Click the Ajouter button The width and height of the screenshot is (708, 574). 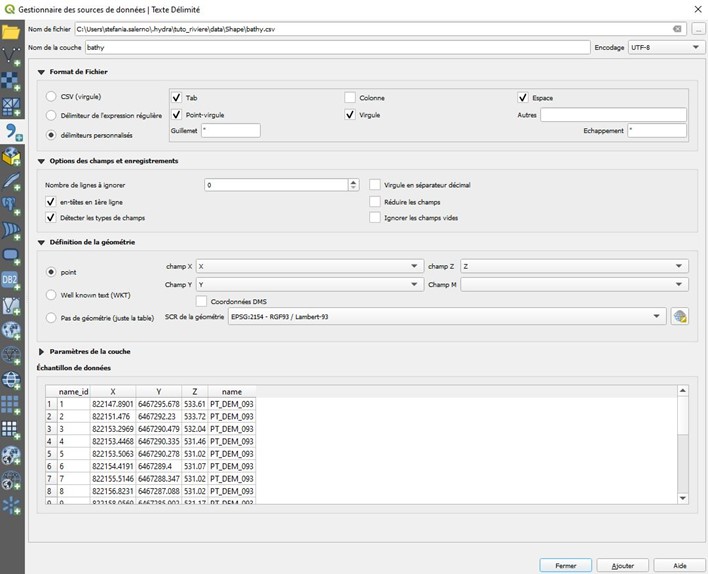(623, 565)
